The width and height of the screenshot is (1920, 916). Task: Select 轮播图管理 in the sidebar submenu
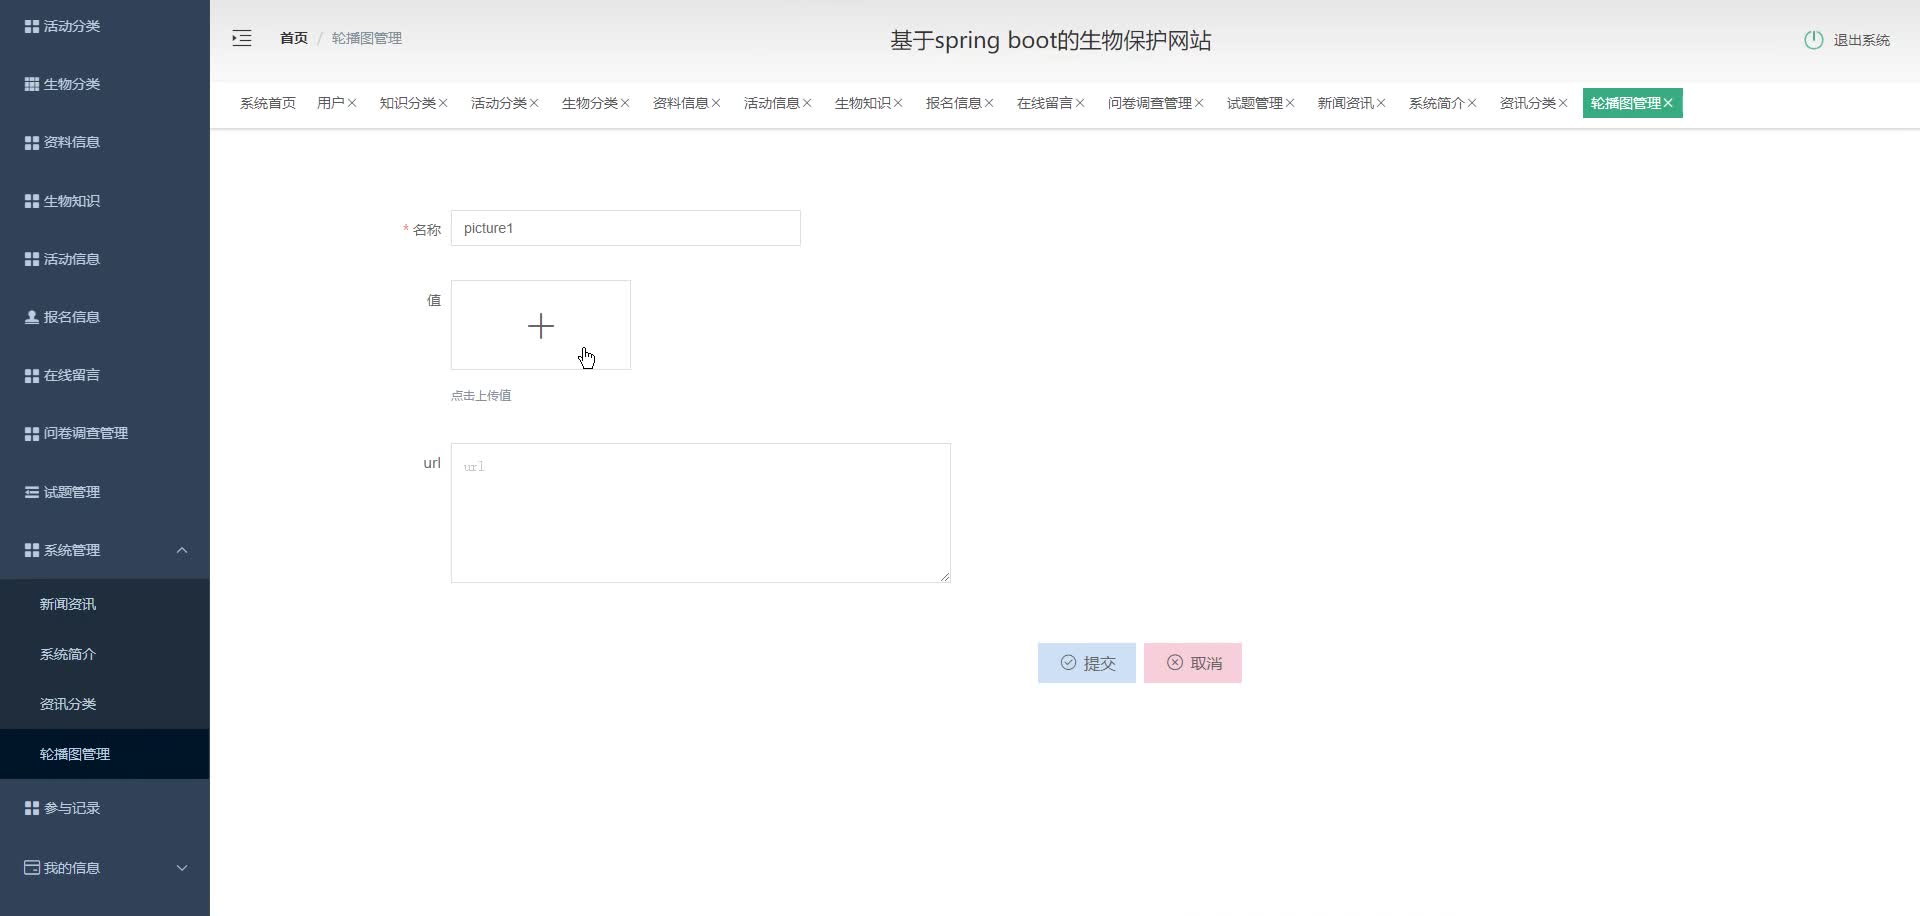(105, 754)
